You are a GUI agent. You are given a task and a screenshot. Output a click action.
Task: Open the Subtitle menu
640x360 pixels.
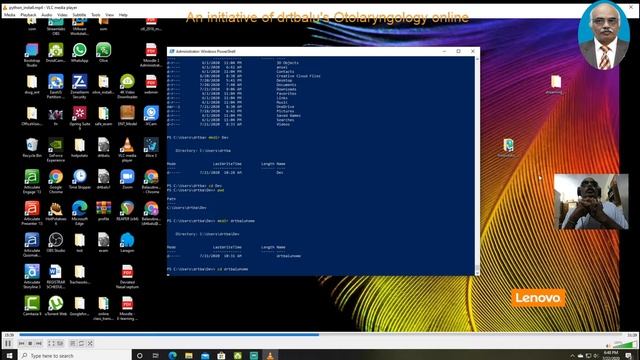click(79, 15)
